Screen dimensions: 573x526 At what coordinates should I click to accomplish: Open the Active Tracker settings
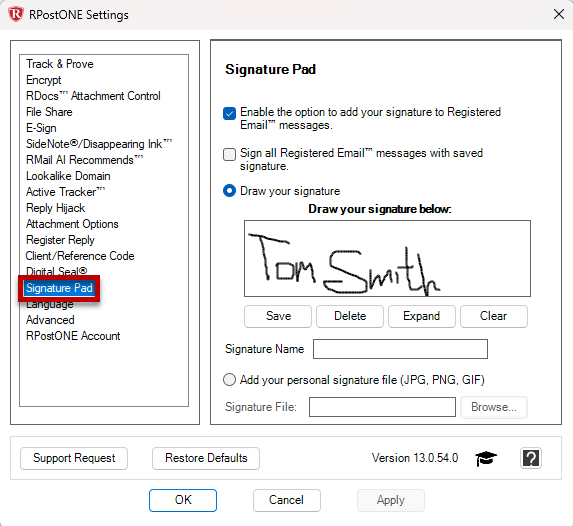pos(65,192)
